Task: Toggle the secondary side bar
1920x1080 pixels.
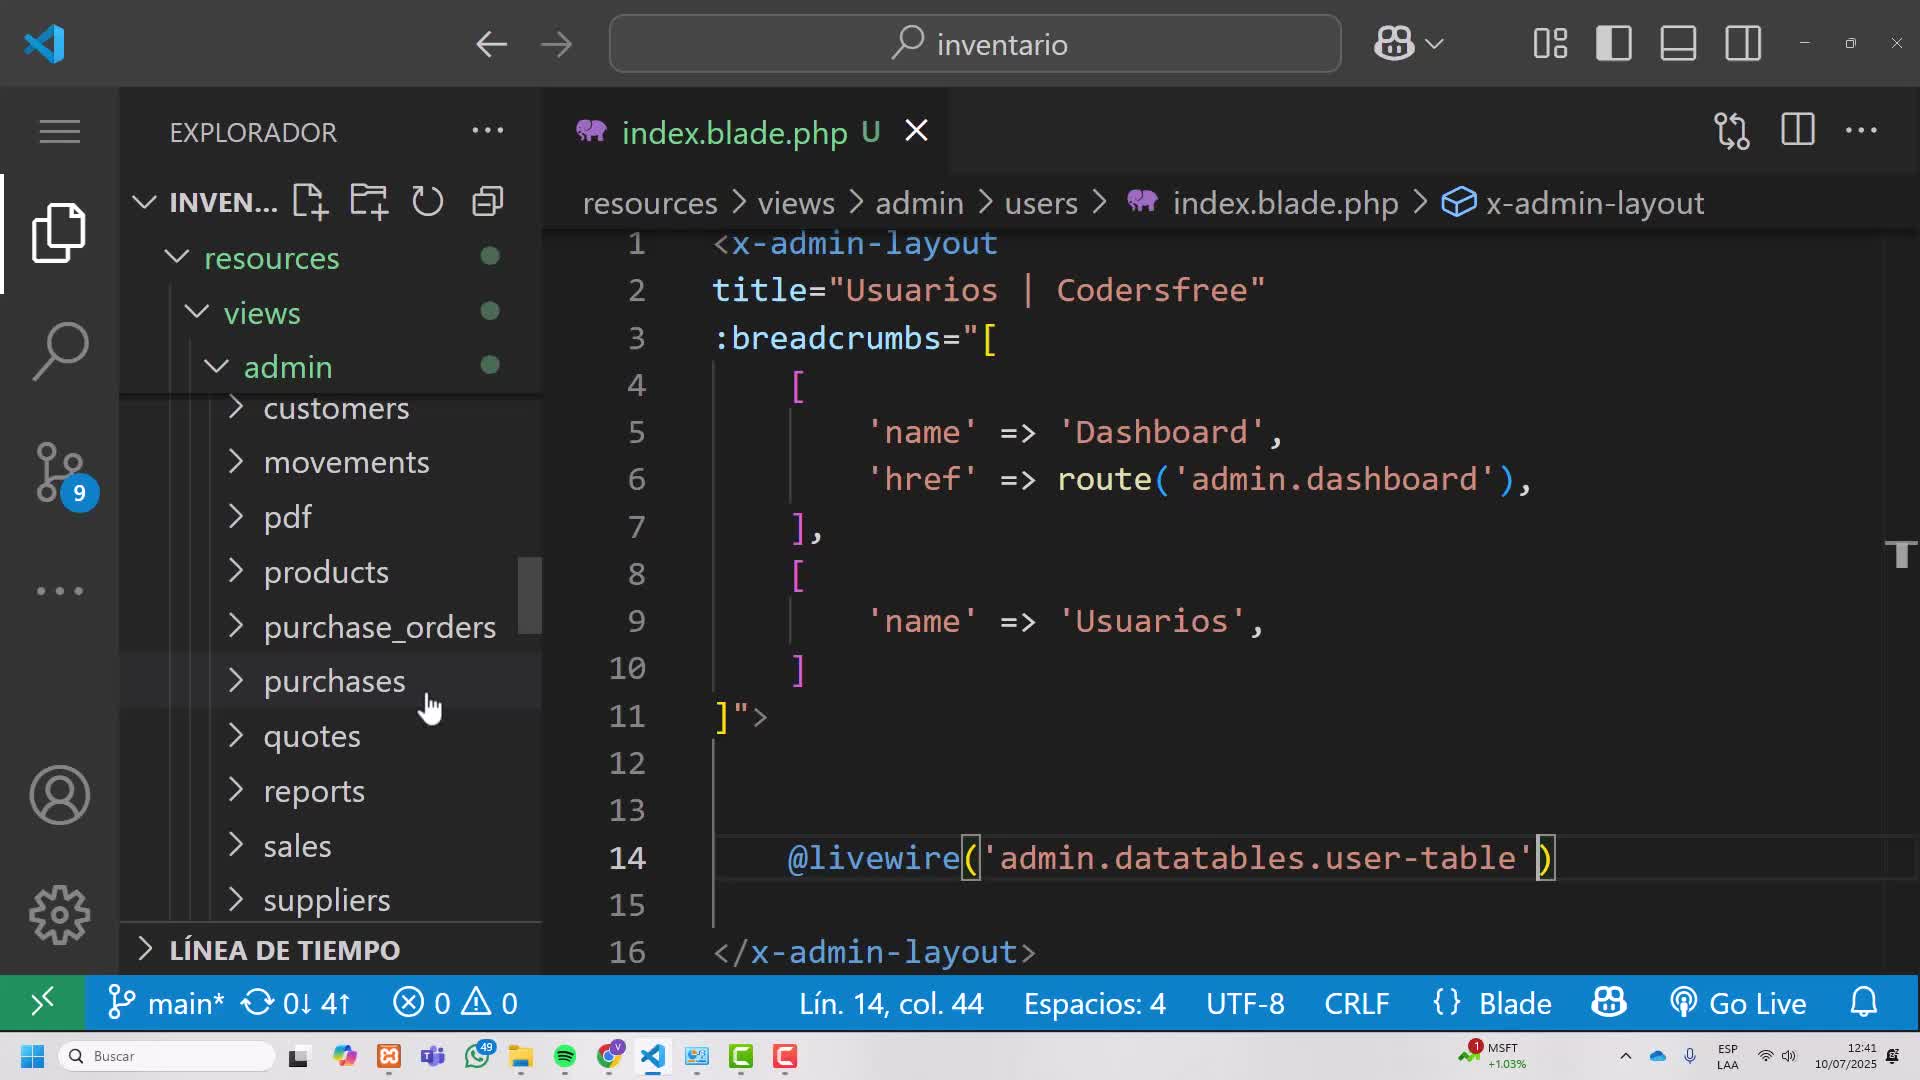Action: click(1743, 44)
